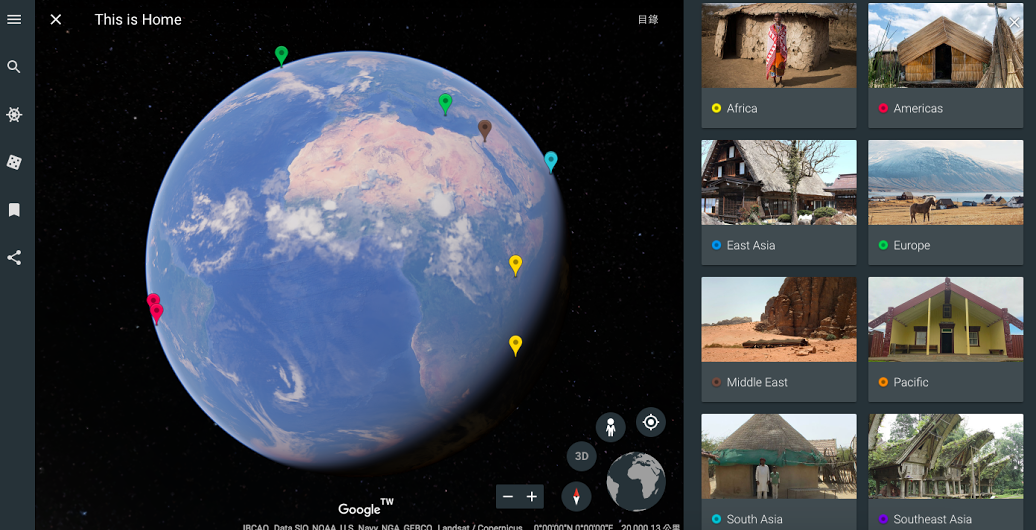Click the brown dot beside Middle East

tap(716, 382)
